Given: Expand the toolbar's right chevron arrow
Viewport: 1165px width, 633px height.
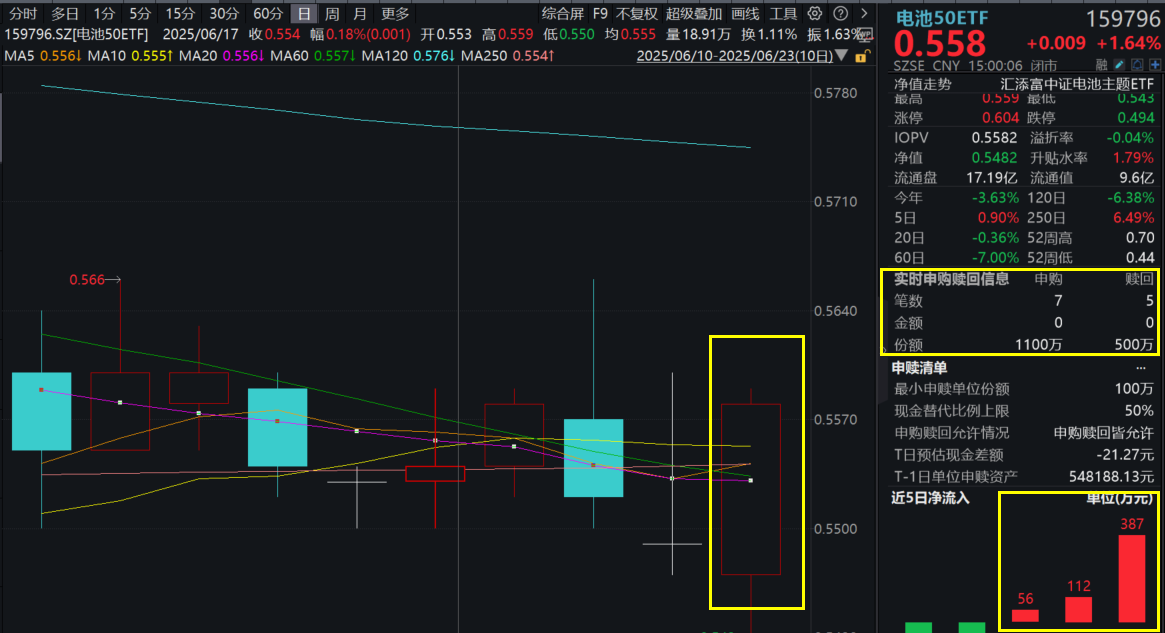Looking at the screenshot, I should (x=863, y=14).
